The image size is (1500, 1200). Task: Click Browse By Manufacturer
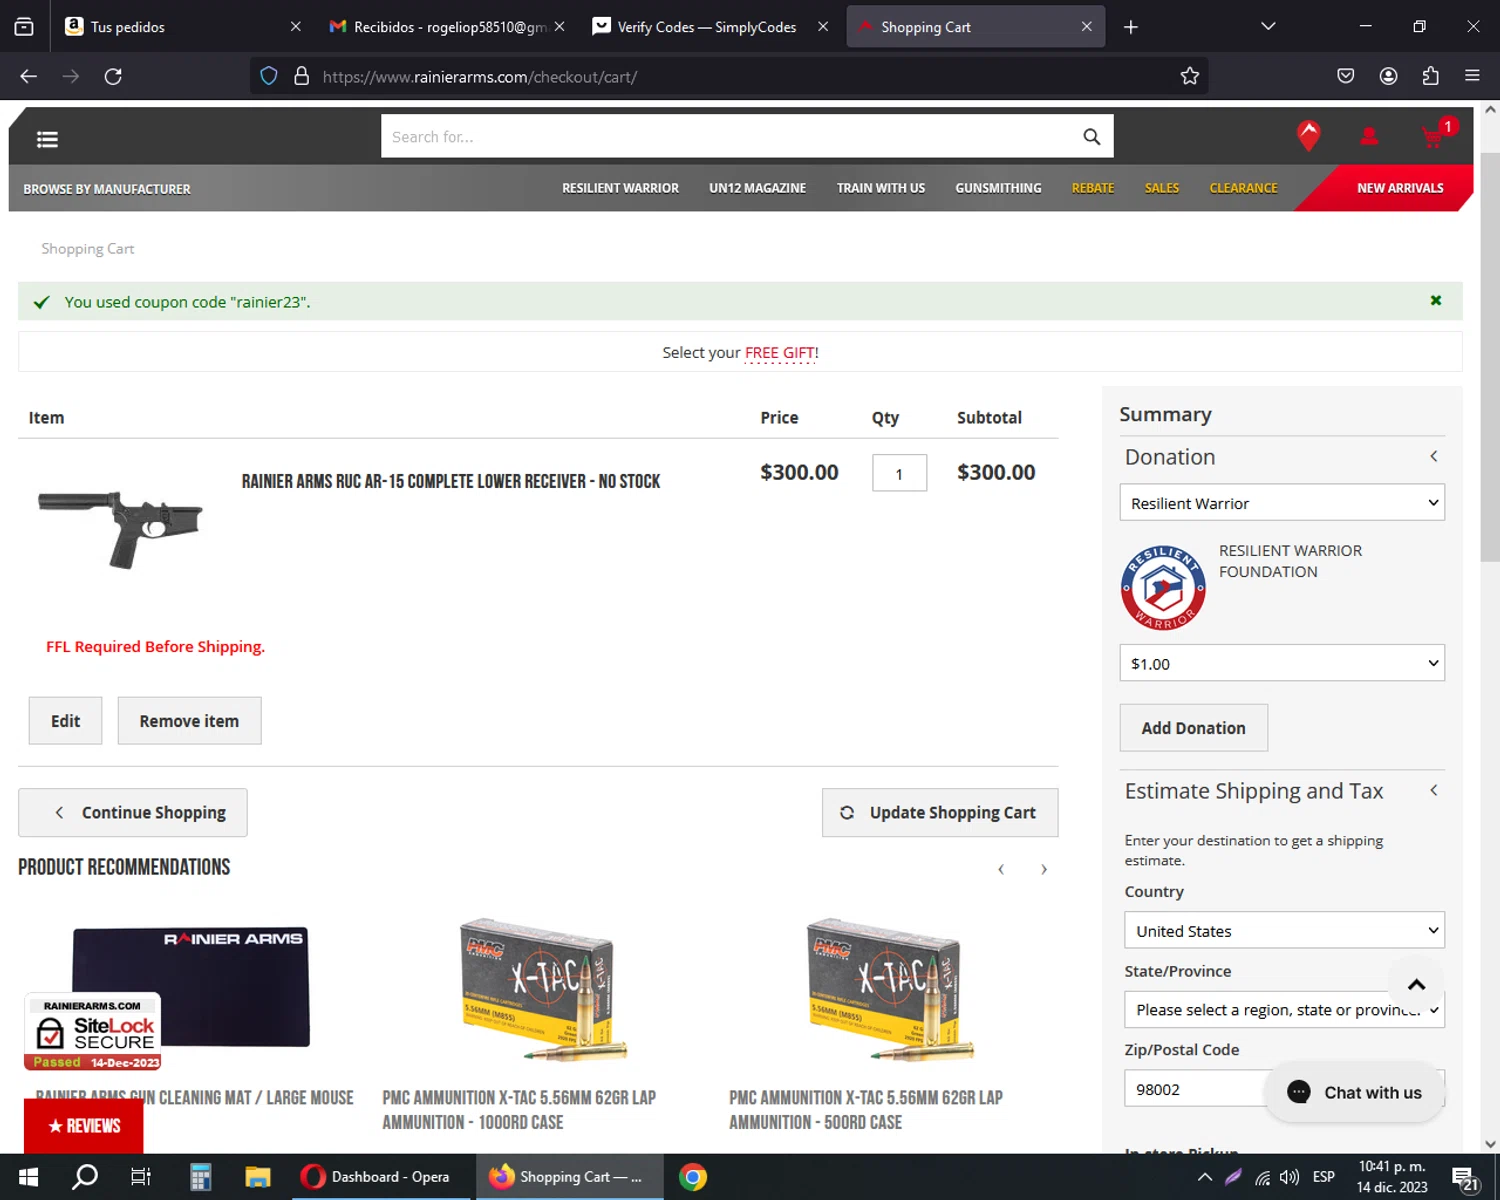[107, 189]
